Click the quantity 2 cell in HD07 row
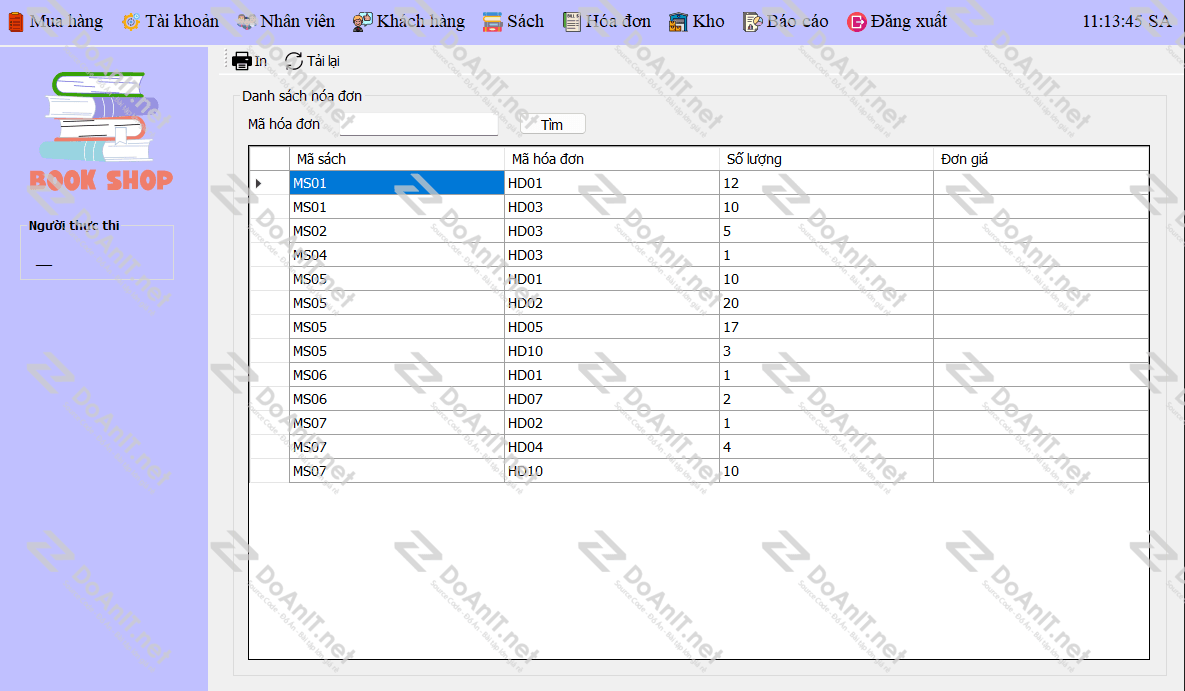This screenshot has height=691, width=1185. point(826,399)
